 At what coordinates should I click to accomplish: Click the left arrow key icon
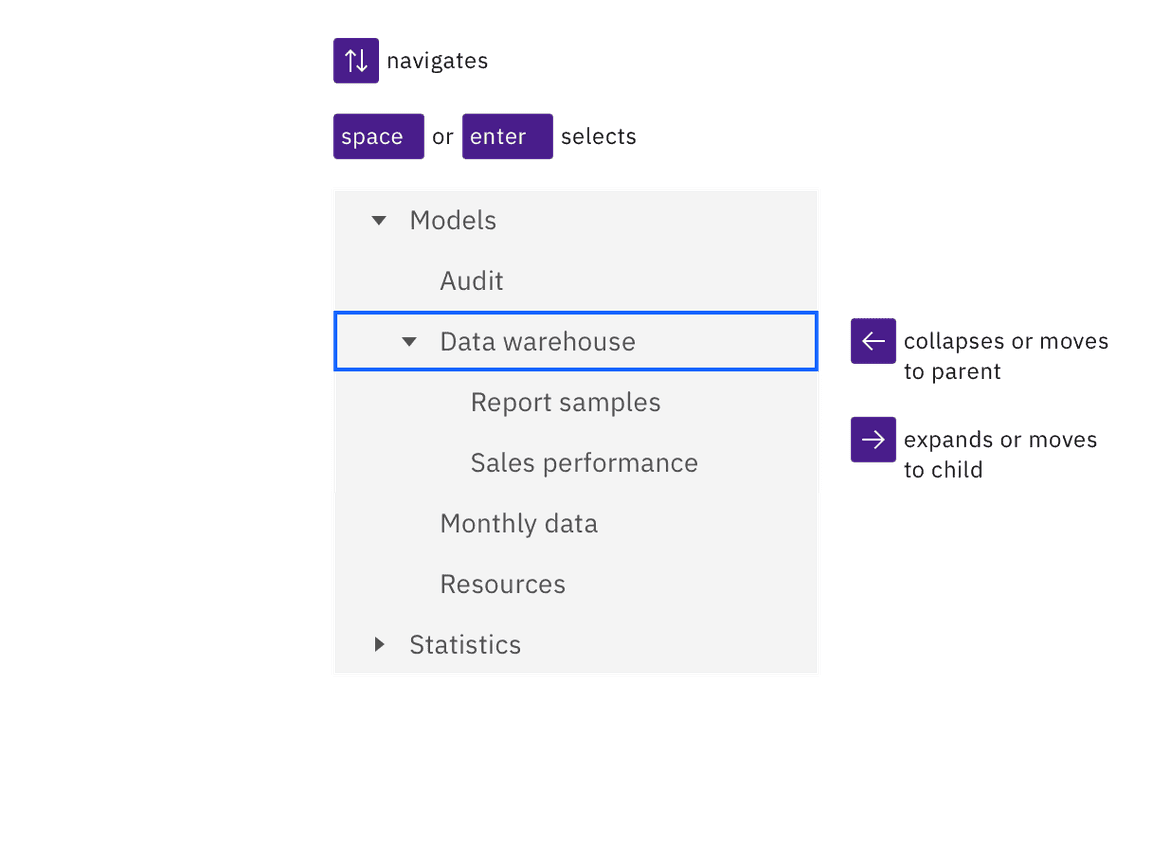(873, 341)
